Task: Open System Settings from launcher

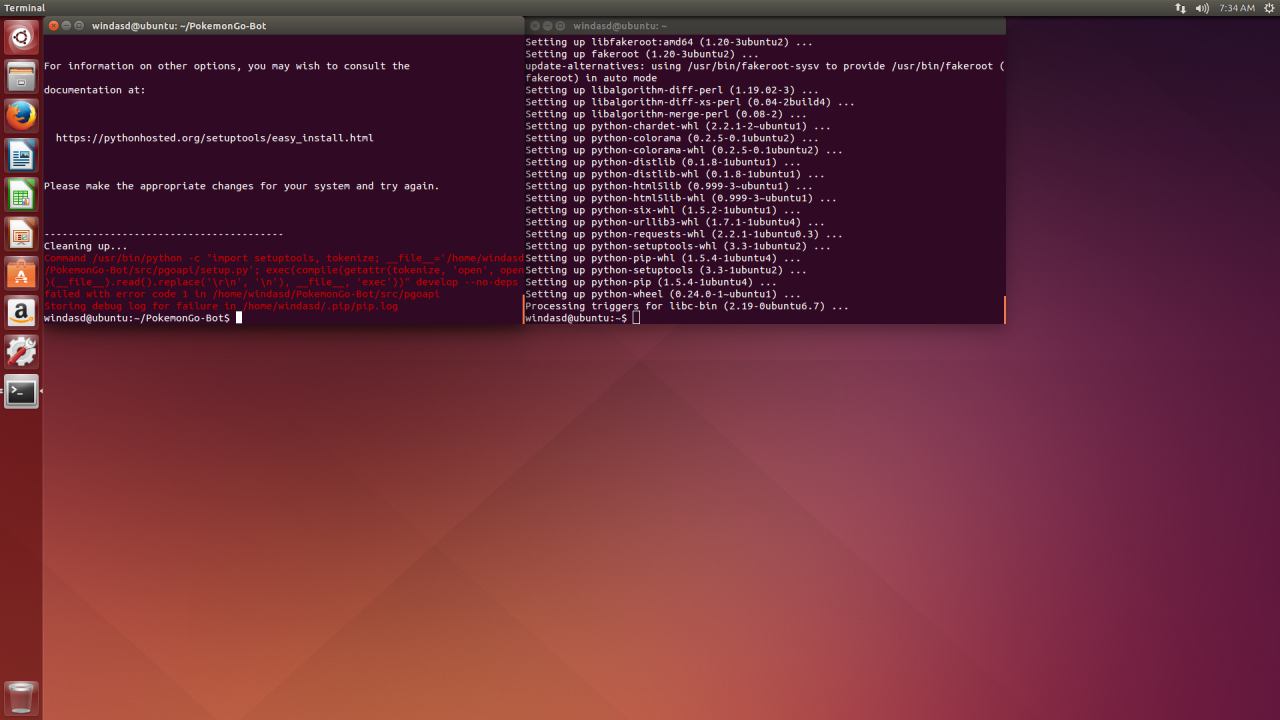Action: click(x=21, y=352)
